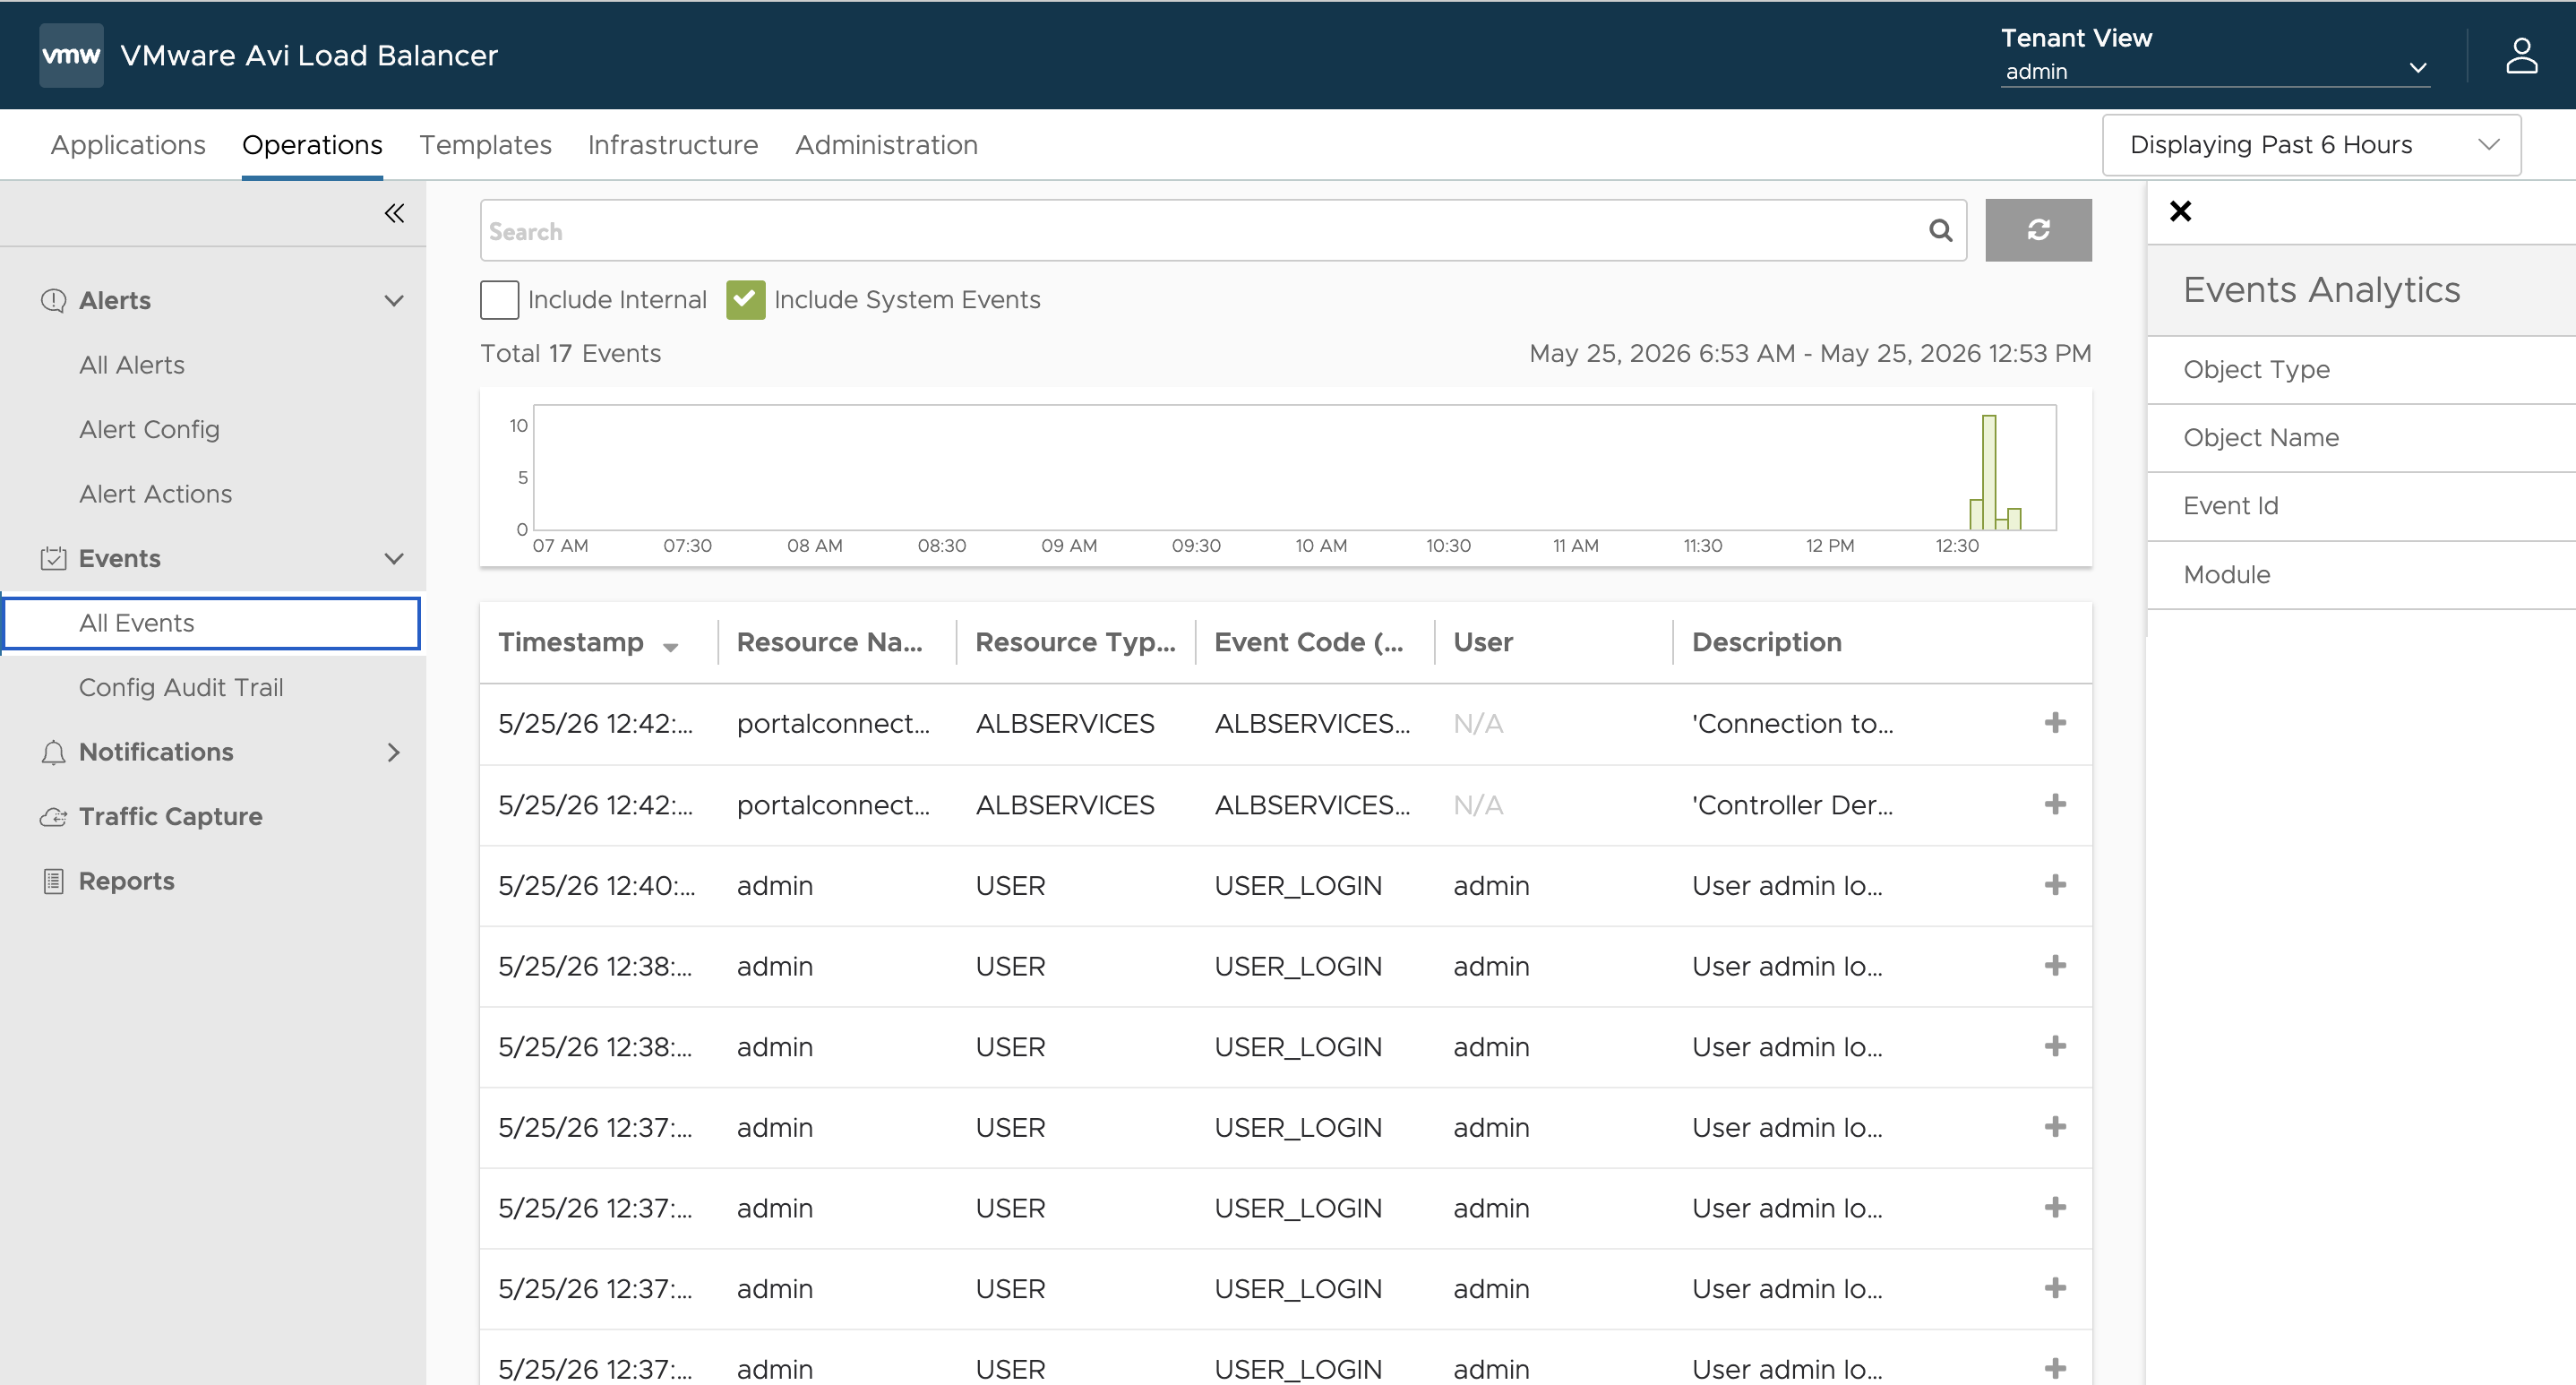Viewport: 2576px width, 1385px height.
Task: Sort by Event Code column header
Action: tap(1308, 642)
